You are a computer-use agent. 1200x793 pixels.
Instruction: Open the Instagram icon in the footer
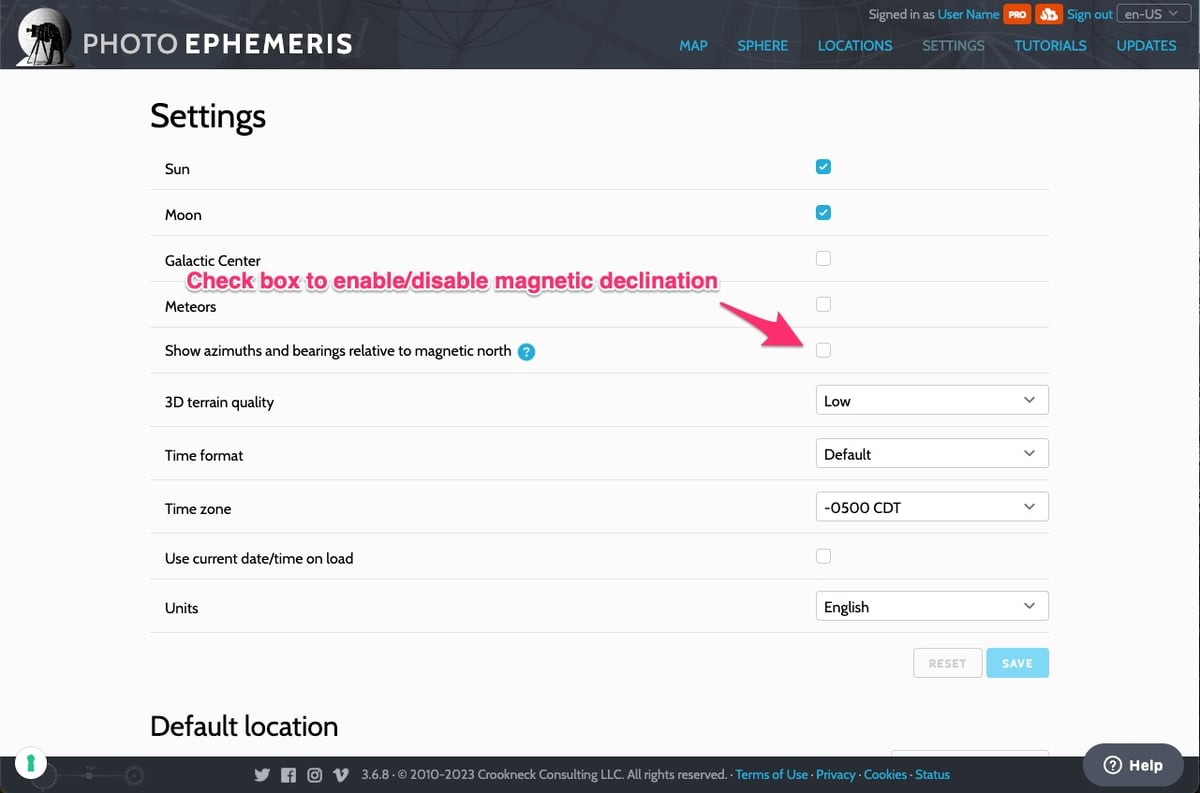(314, 775)
